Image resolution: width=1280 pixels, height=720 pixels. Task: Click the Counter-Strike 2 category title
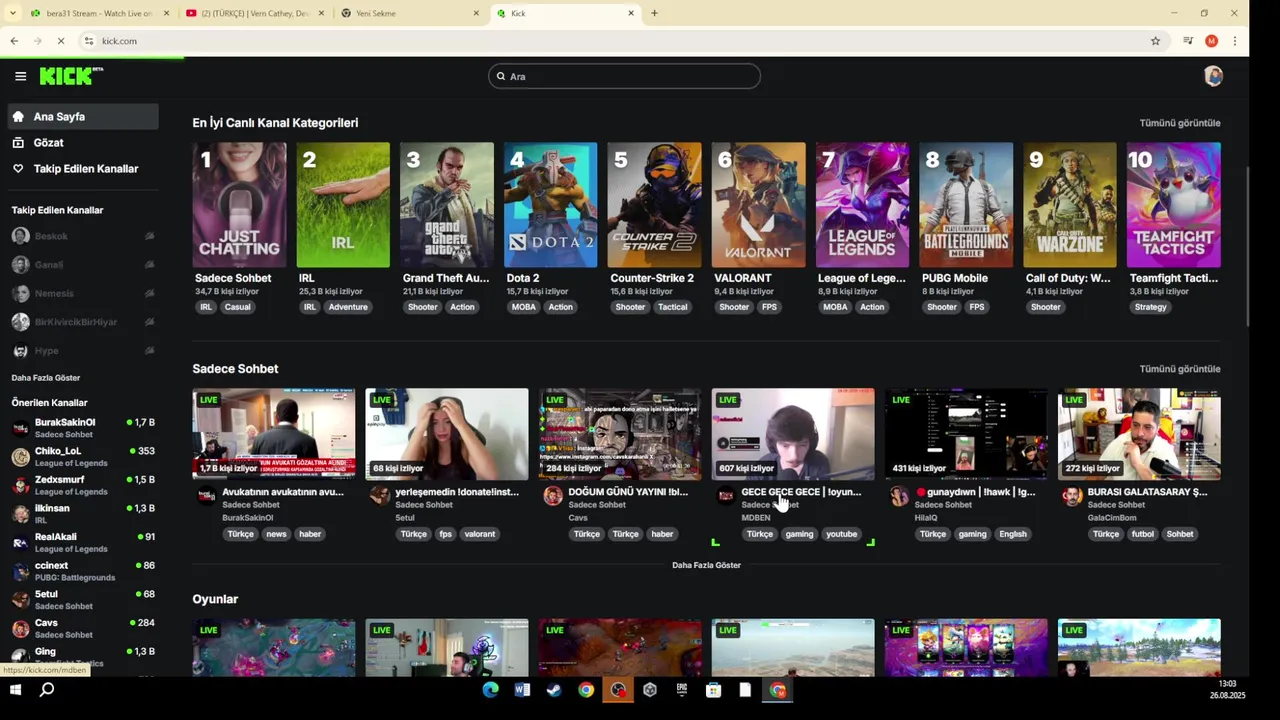coord(652,278)
